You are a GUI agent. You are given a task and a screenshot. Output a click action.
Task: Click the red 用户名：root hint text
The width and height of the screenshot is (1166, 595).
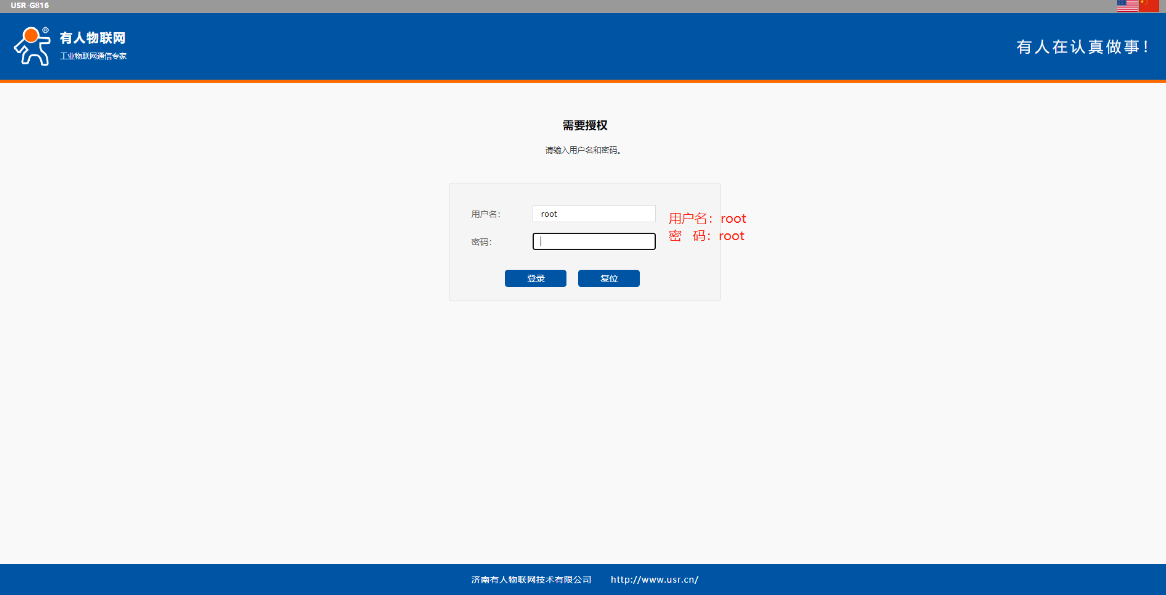(x=707, y=218)
